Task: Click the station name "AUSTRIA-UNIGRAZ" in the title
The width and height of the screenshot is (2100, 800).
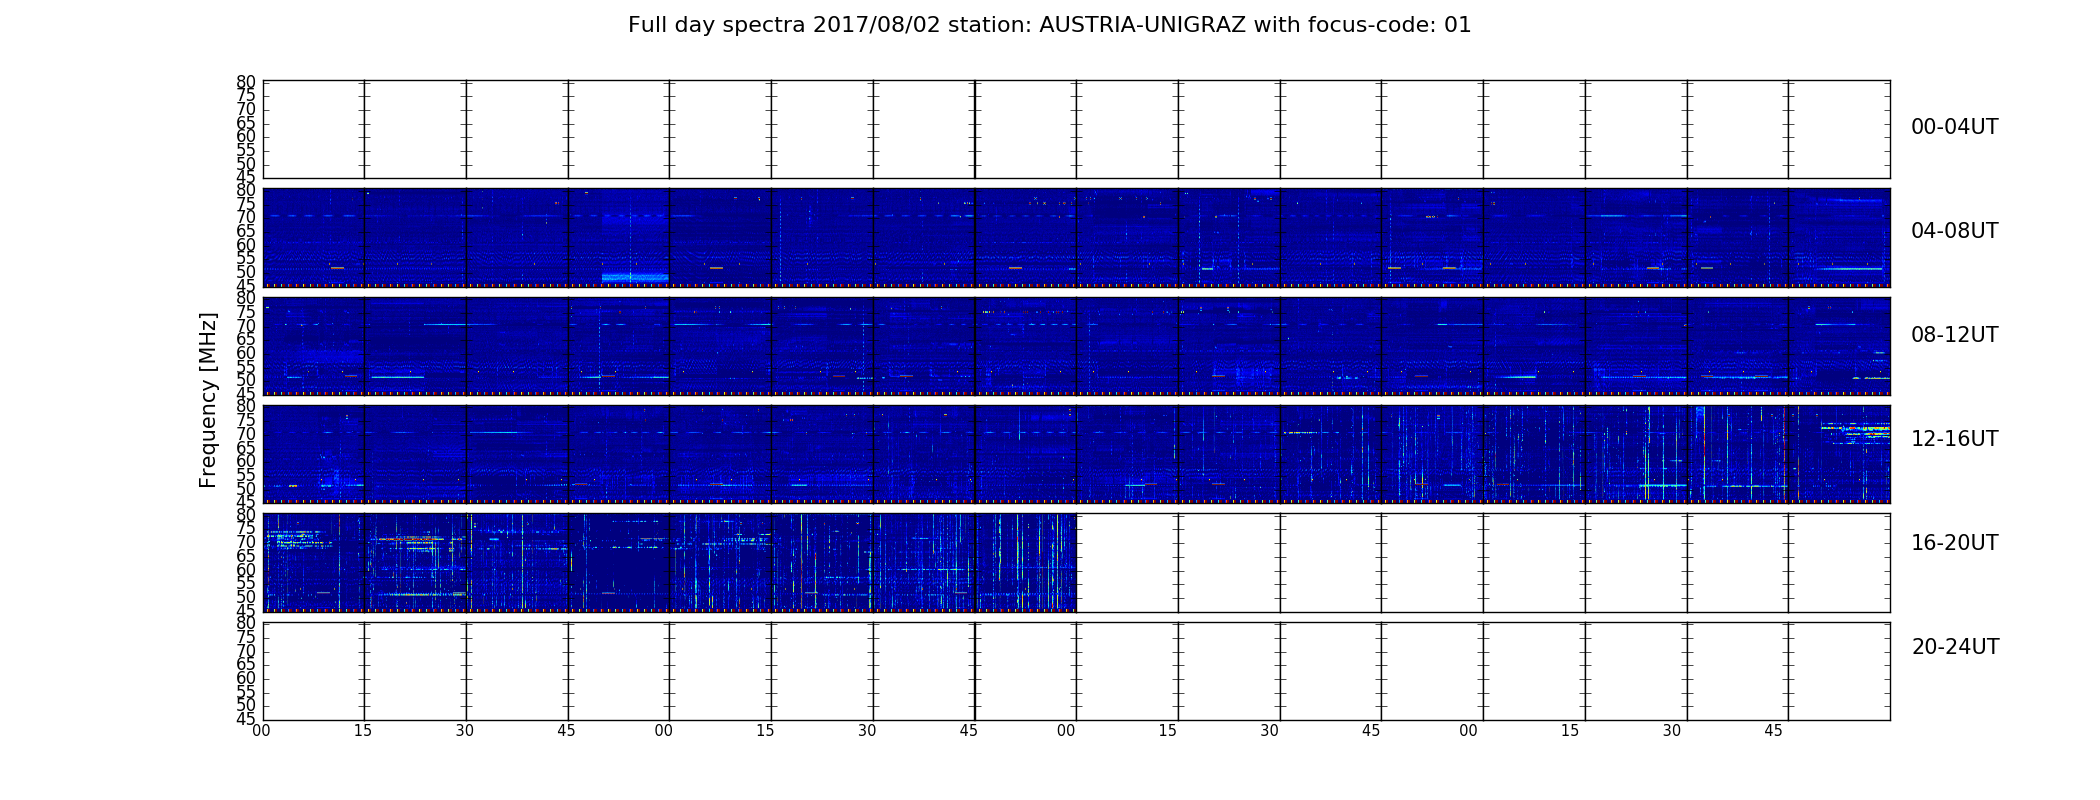Action: point(1143,25)
